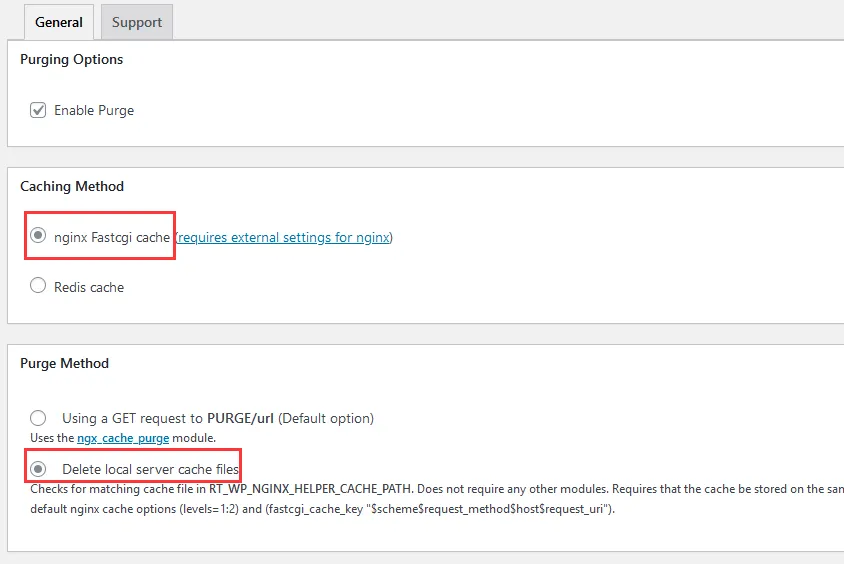
Task: Toggle the Enable Purge checkbox
Action: pos(38,110)
